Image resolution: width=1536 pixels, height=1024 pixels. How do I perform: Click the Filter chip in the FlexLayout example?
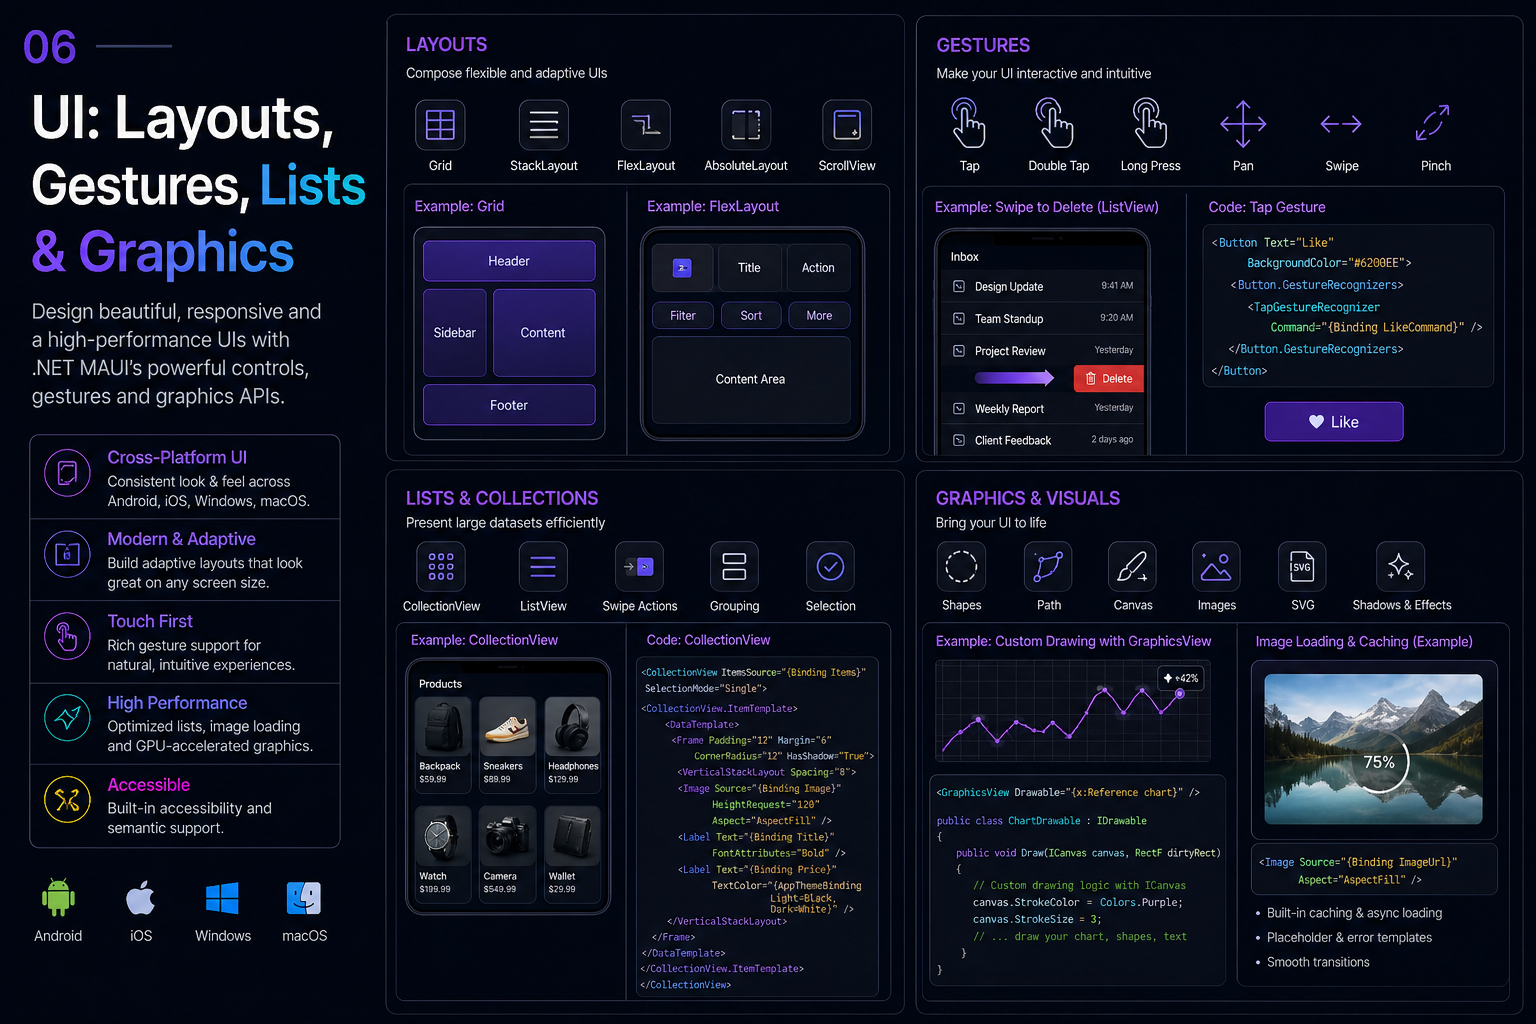tap(682, 315)
